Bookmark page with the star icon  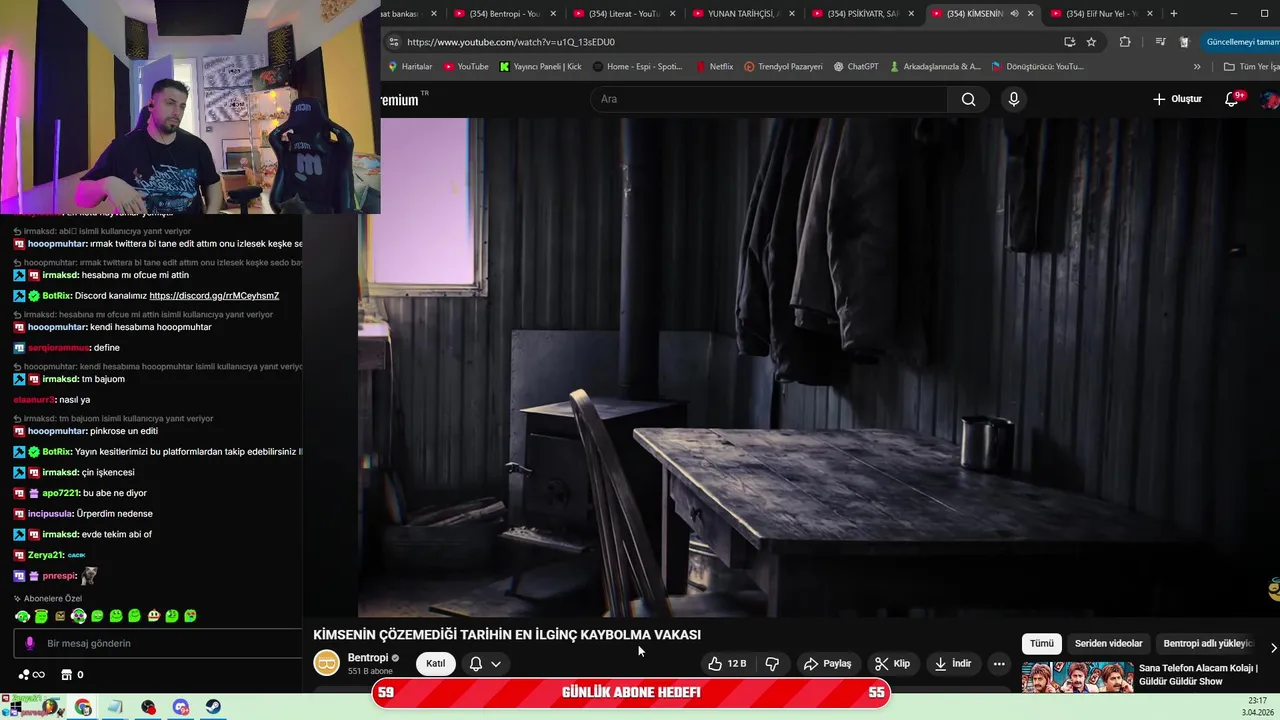(1091, 42)
